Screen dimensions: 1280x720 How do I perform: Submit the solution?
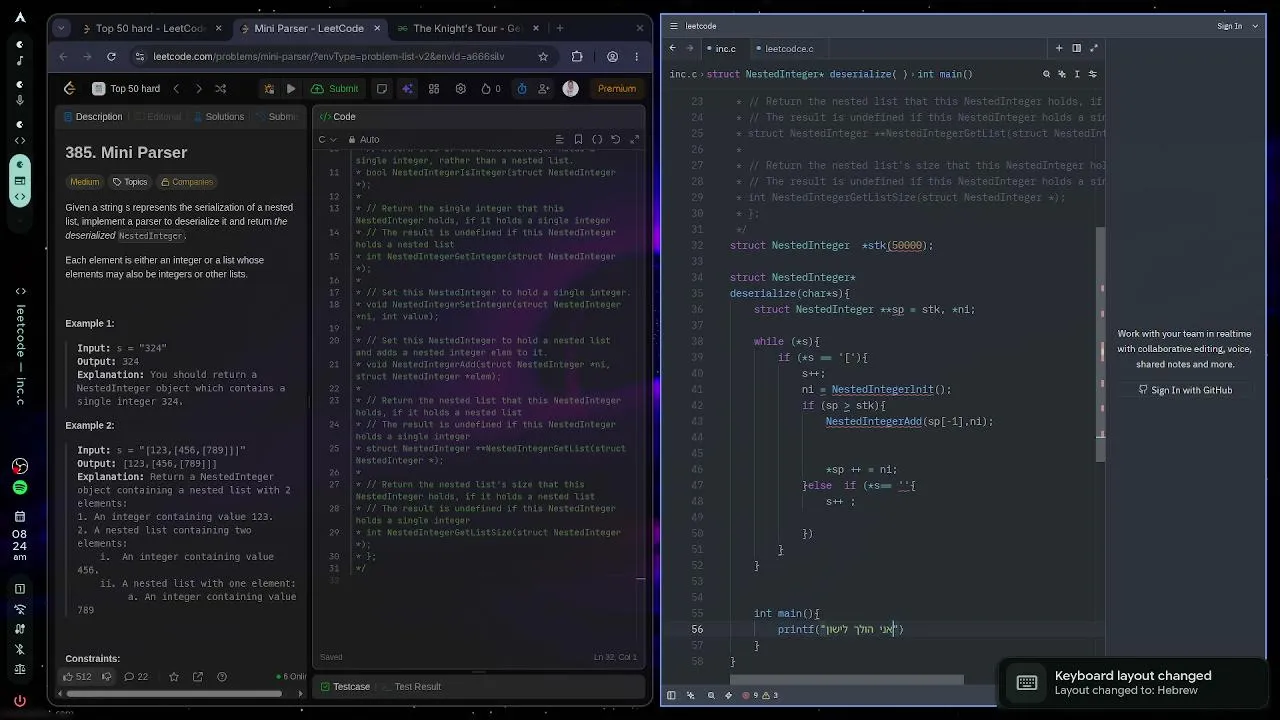click(335, 88)
